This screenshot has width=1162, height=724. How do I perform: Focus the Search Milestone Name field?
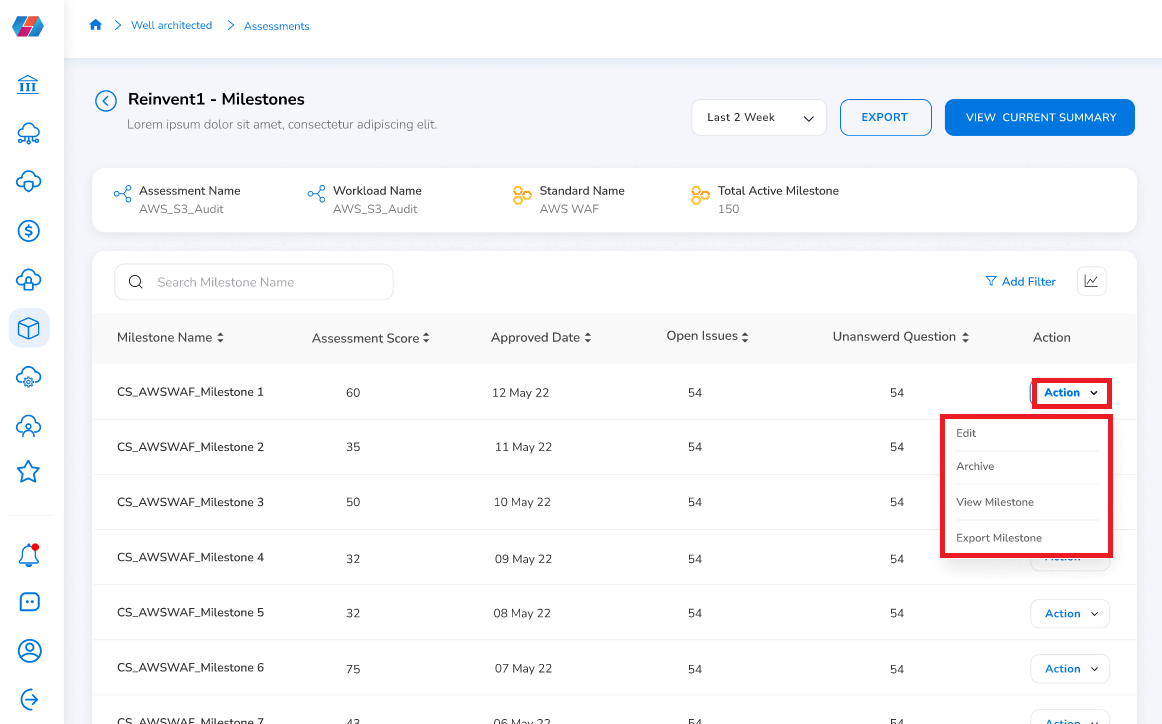coord(253,282)
